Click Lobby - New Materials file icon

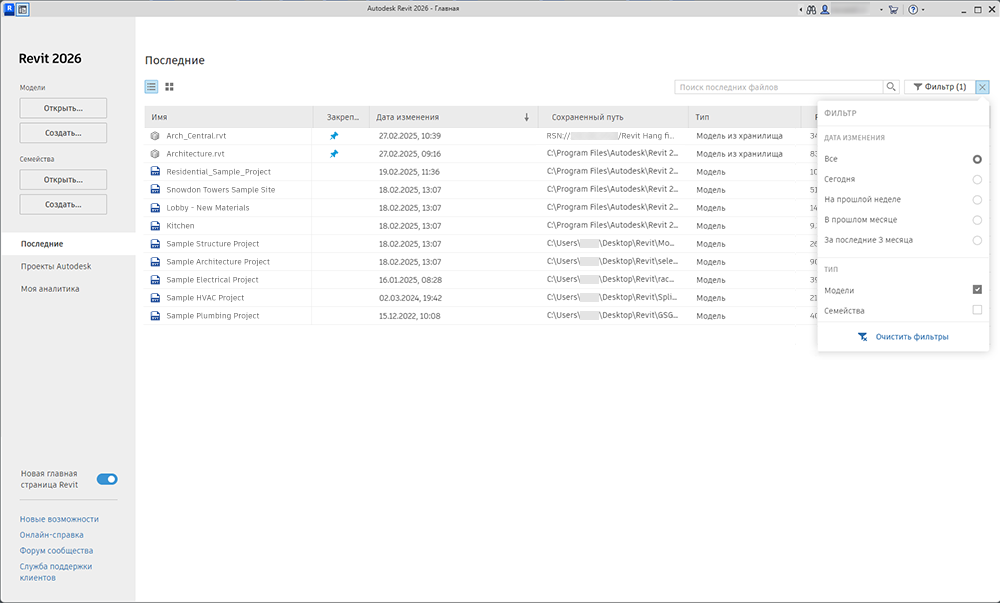click(x=154, y=208)
